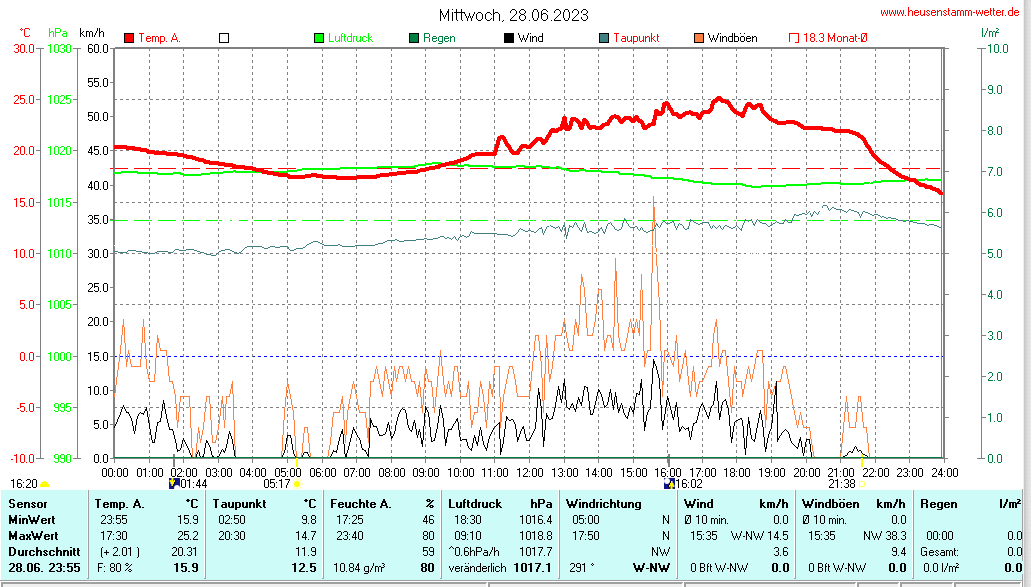Select the Luftdruck hPa column header
Screen dimensions: 1034x587
click(x=500, y=503)
